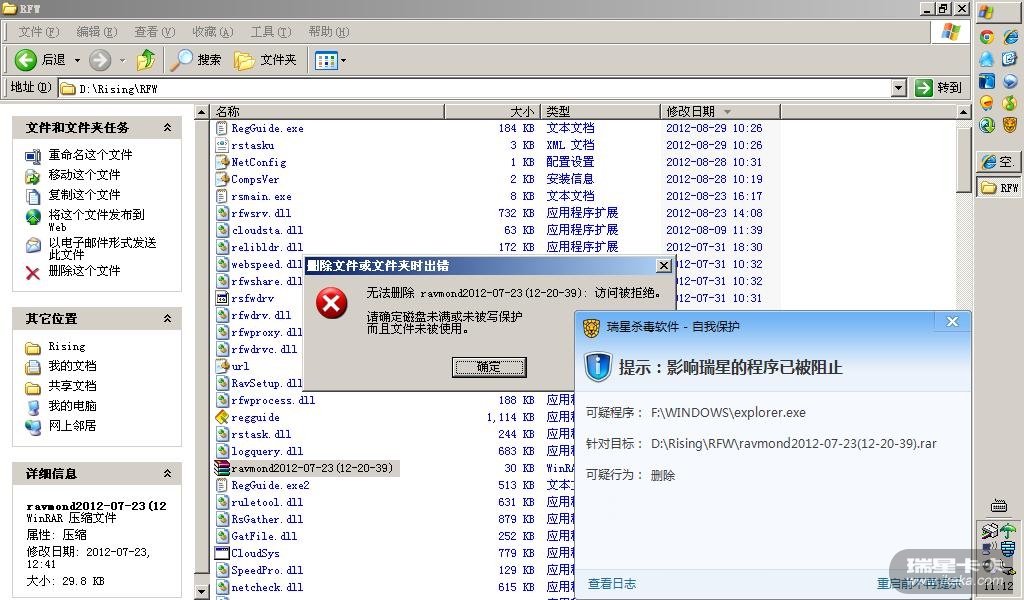Select the CloudSys file icon
The width and height of the screenshot is (1024, 600).
pos(222,553)
